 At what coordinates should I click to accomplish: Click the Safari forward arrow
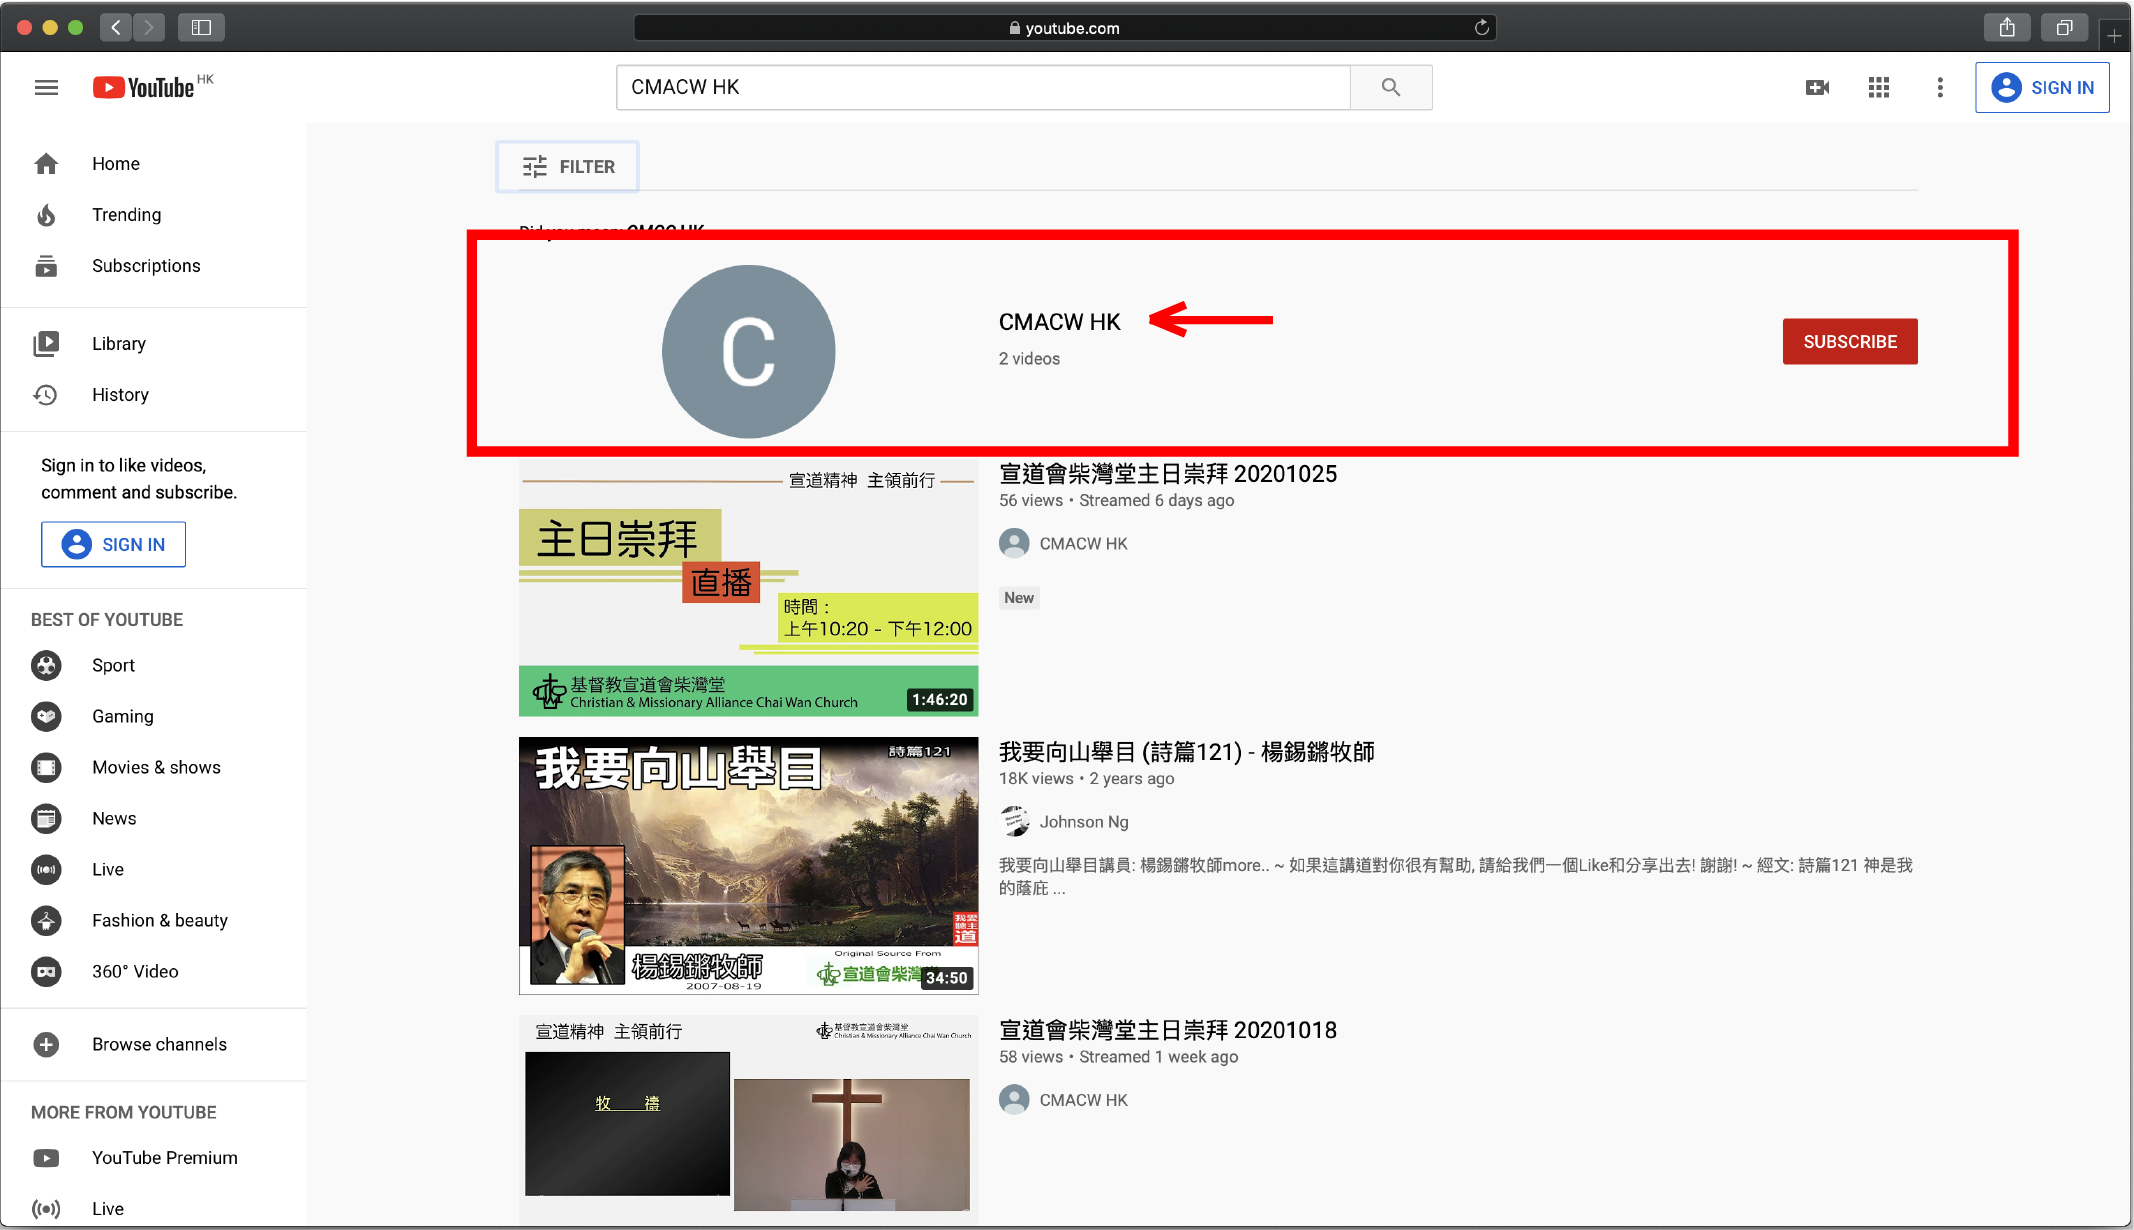click(149, 27)
